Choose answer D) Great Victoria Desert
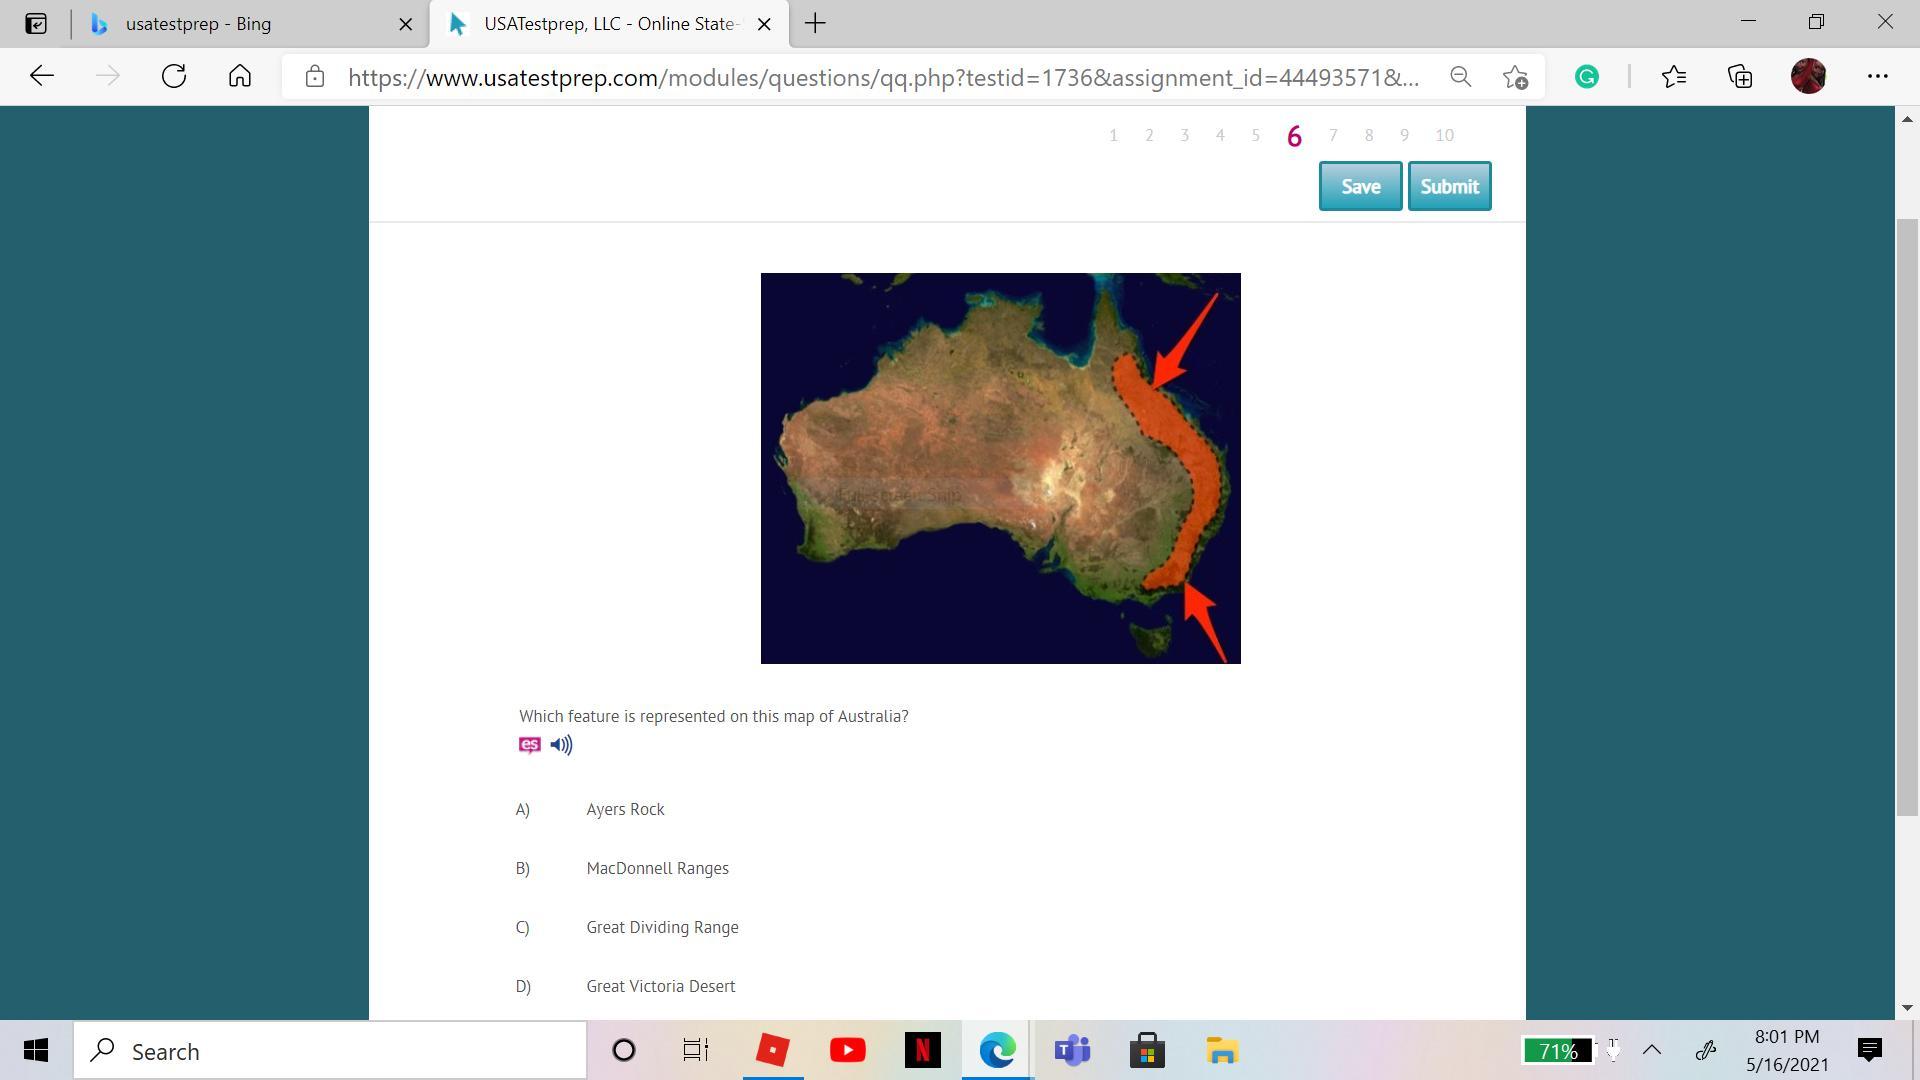This screenshot has width=1920, height=1080. [660, 986]
